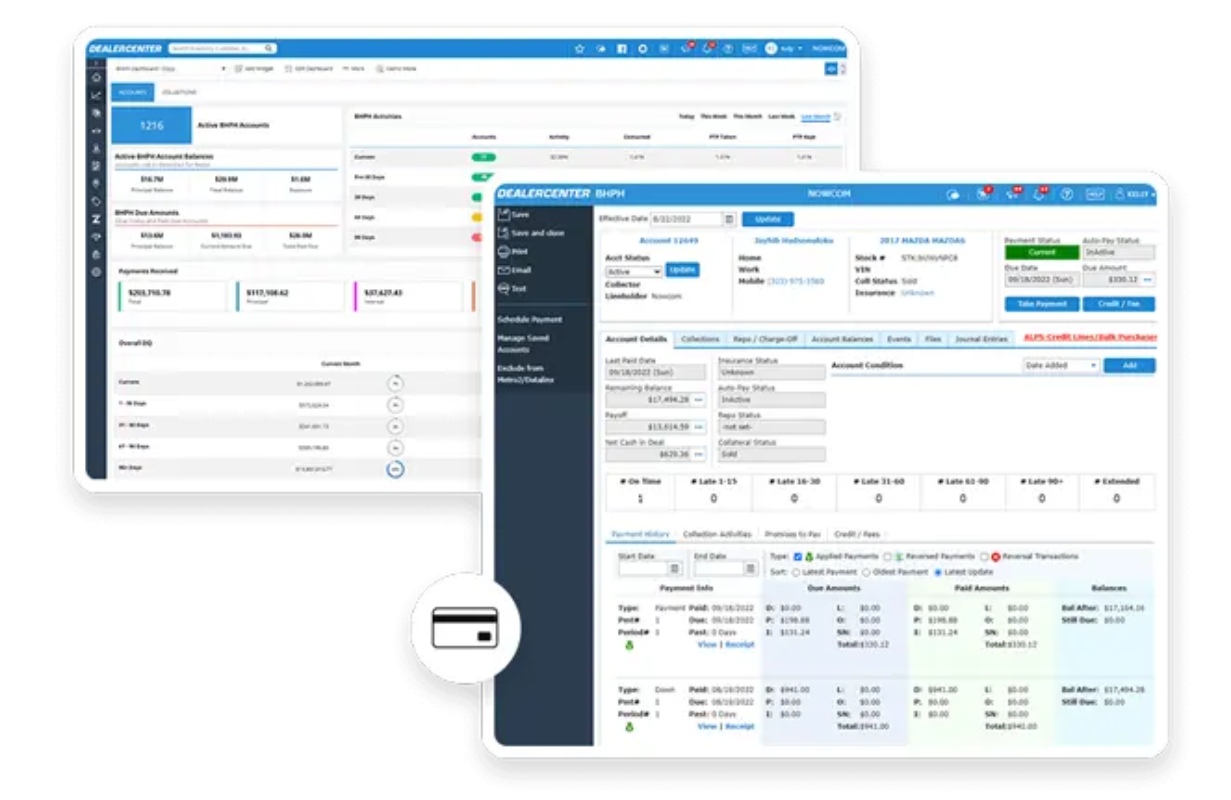Image resolution: width=1231 pixels, height=800 pixels.
Task: Switch to the Collections tab in BHPH
Action: 700,340
